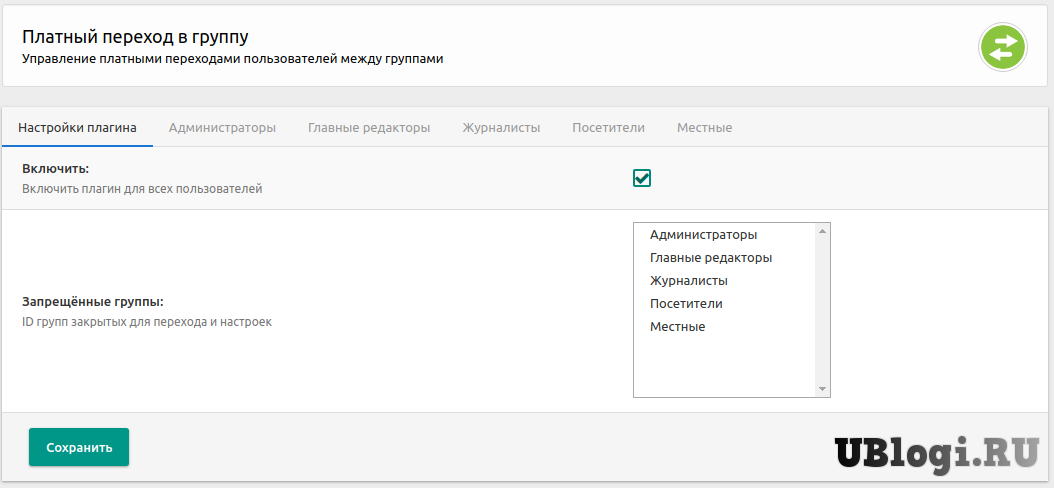Choose Местные in the forbidden groups list
The width and height of the screenshot is (1054, 488).
(677, 327)
